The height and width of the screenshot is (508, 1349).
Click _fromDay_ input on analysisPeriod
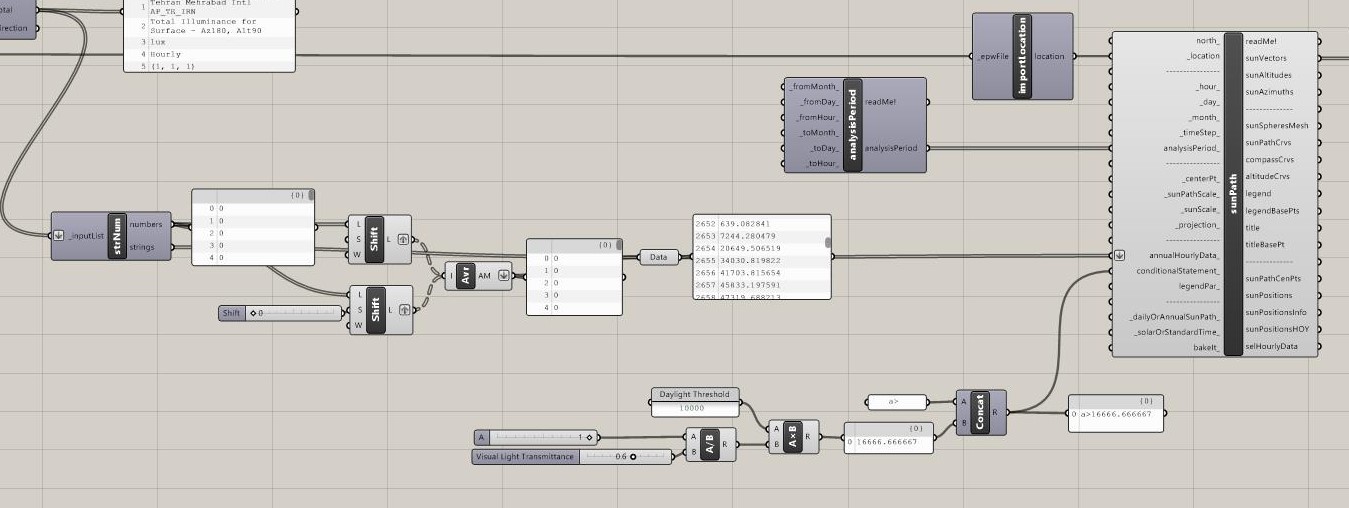tap(819, 102)
